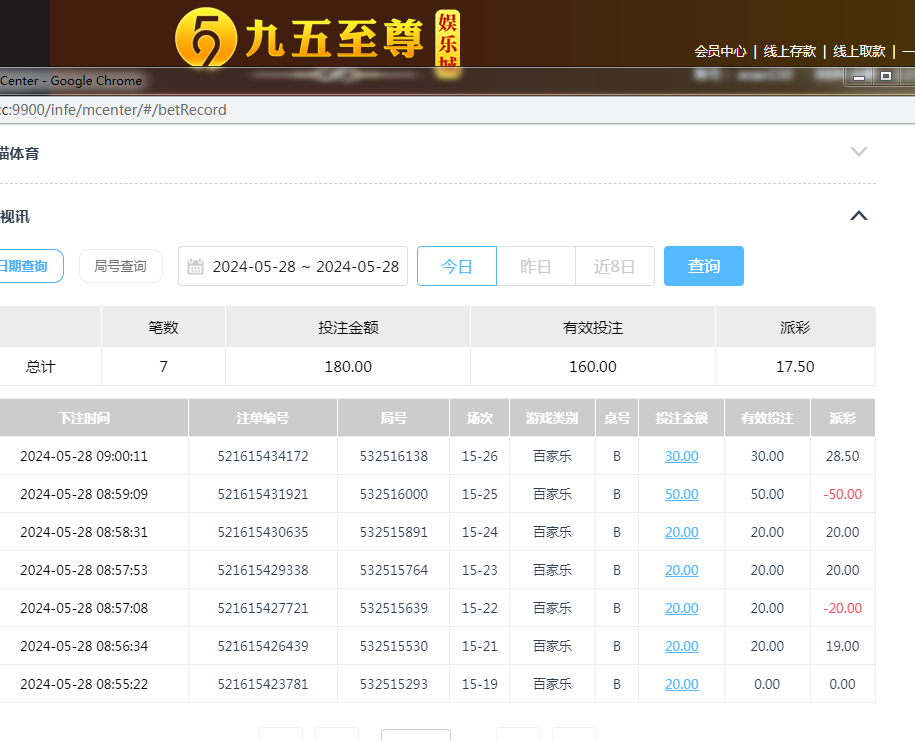Collapse the 视讯 section chevron

pos(858,216)
